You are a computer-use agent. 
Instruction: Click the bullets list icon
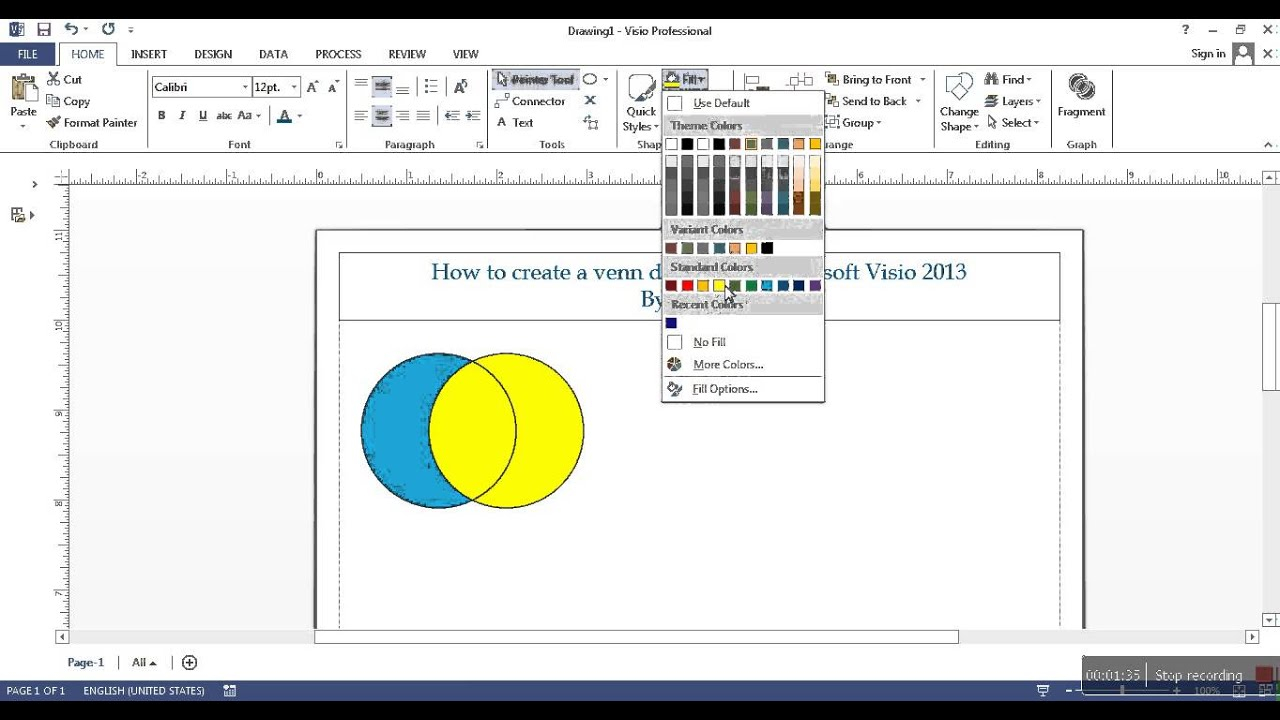pos(431,87)
